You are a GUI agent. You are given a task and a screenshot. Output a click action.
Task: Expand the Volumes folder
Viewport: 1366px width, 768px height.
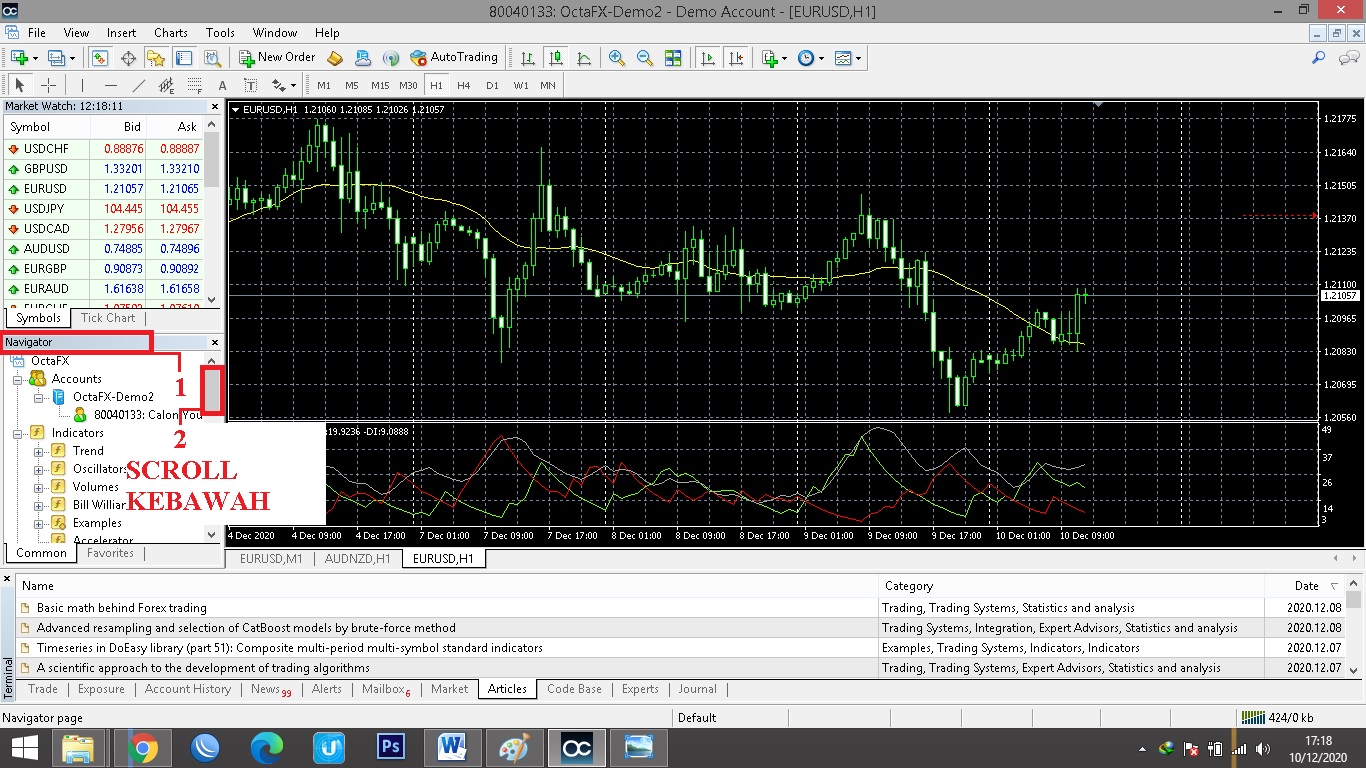tap(40, 487)
